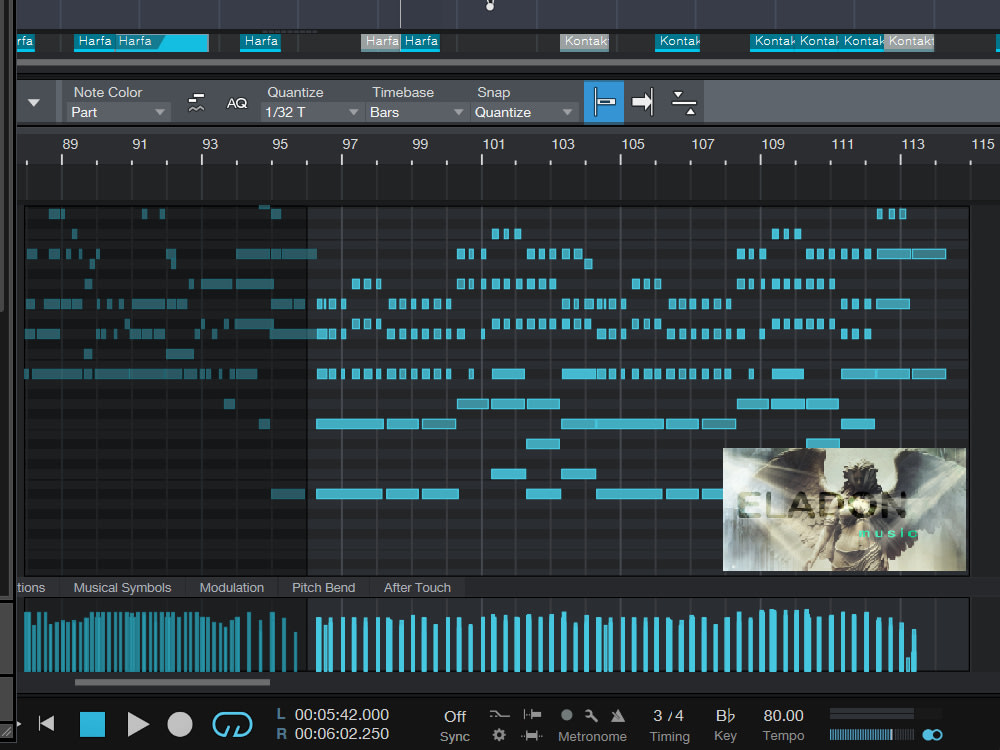Click the loop marker handle on top timeline
Viewport: 1000px width, 750px height.
click(x=490, y=6)
